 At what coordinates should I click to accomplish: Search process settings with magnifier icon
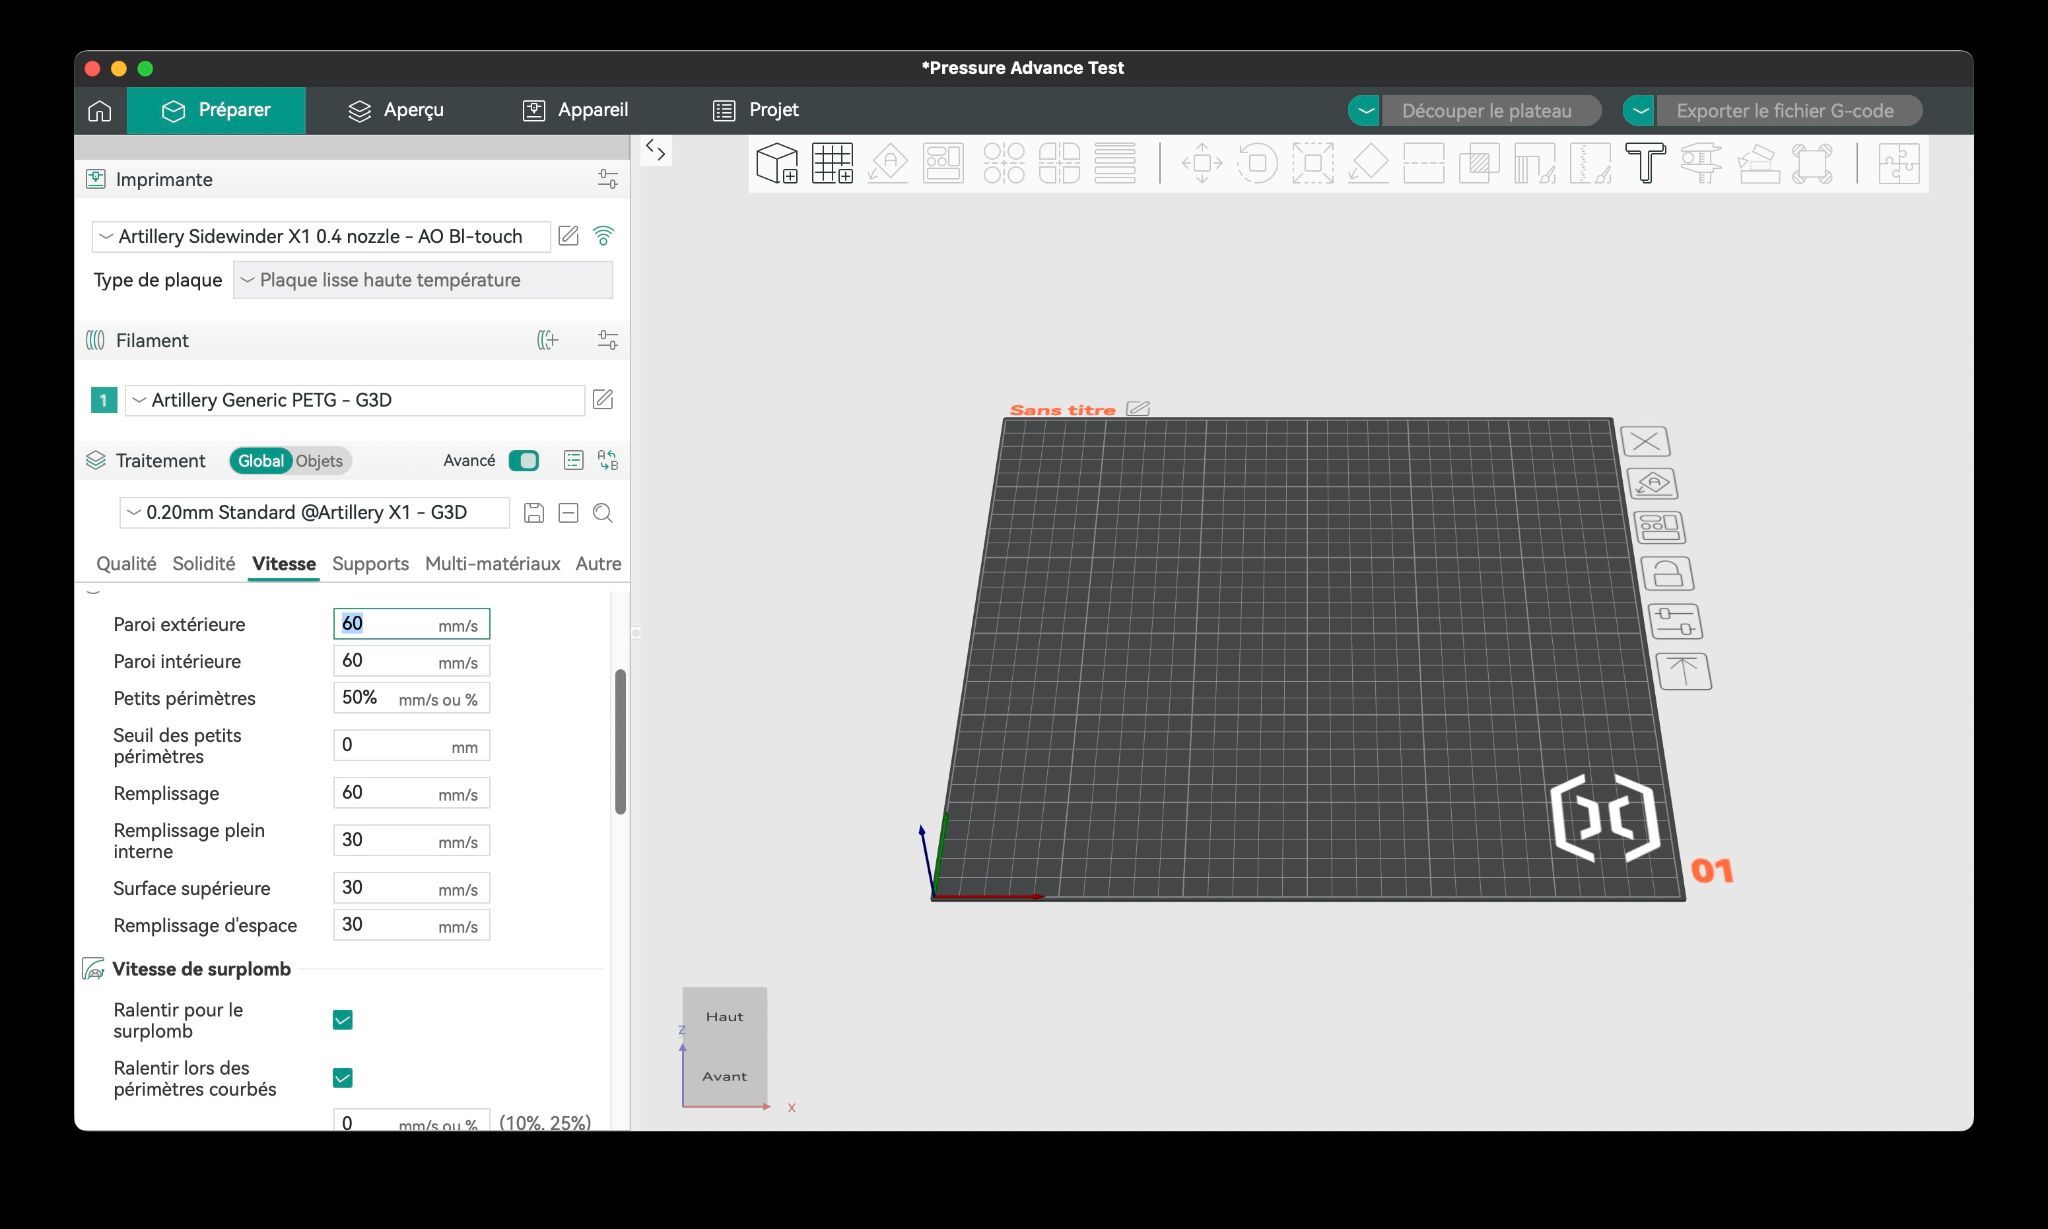603,513
